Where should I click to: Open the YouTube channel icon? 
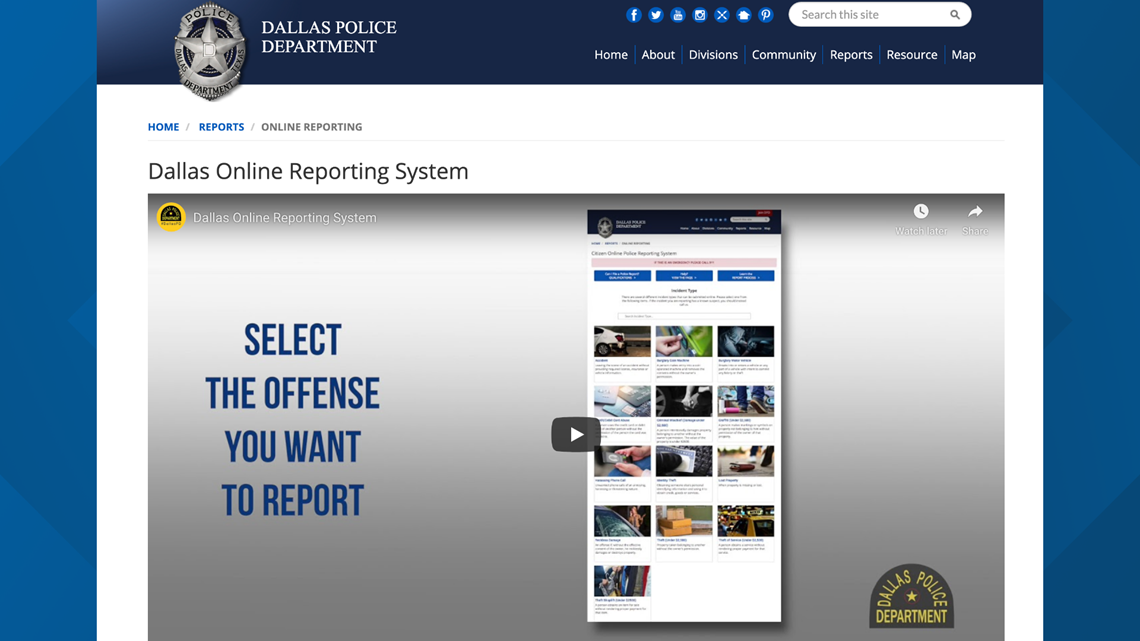click(x=677, y=14)
